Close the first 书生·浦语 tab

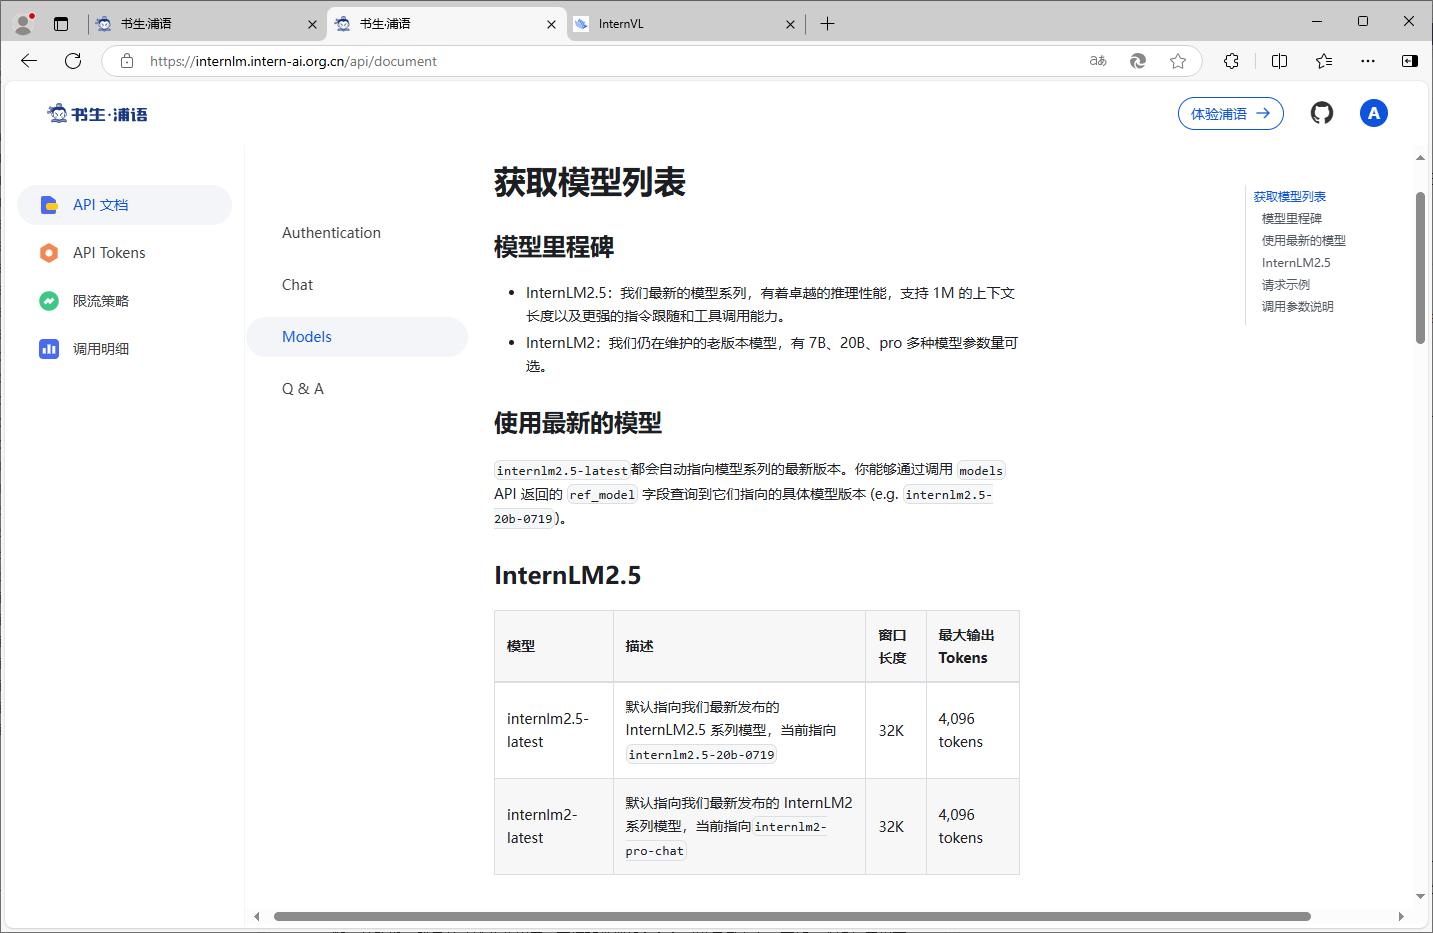(312, 24)
